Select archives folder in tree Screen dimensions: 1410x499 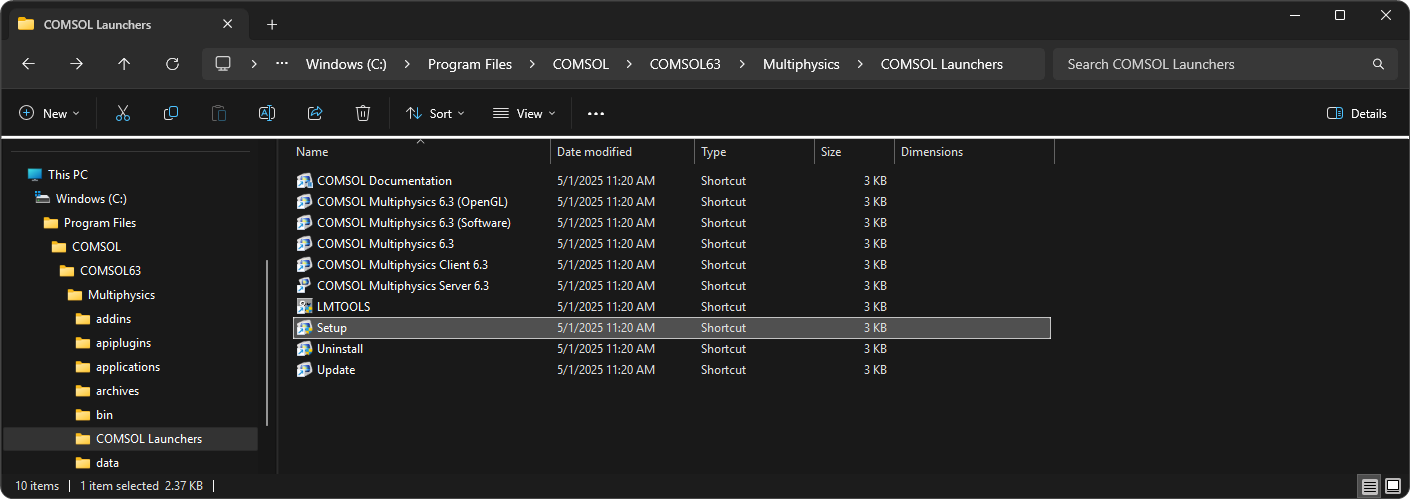(x=117, y=391)
